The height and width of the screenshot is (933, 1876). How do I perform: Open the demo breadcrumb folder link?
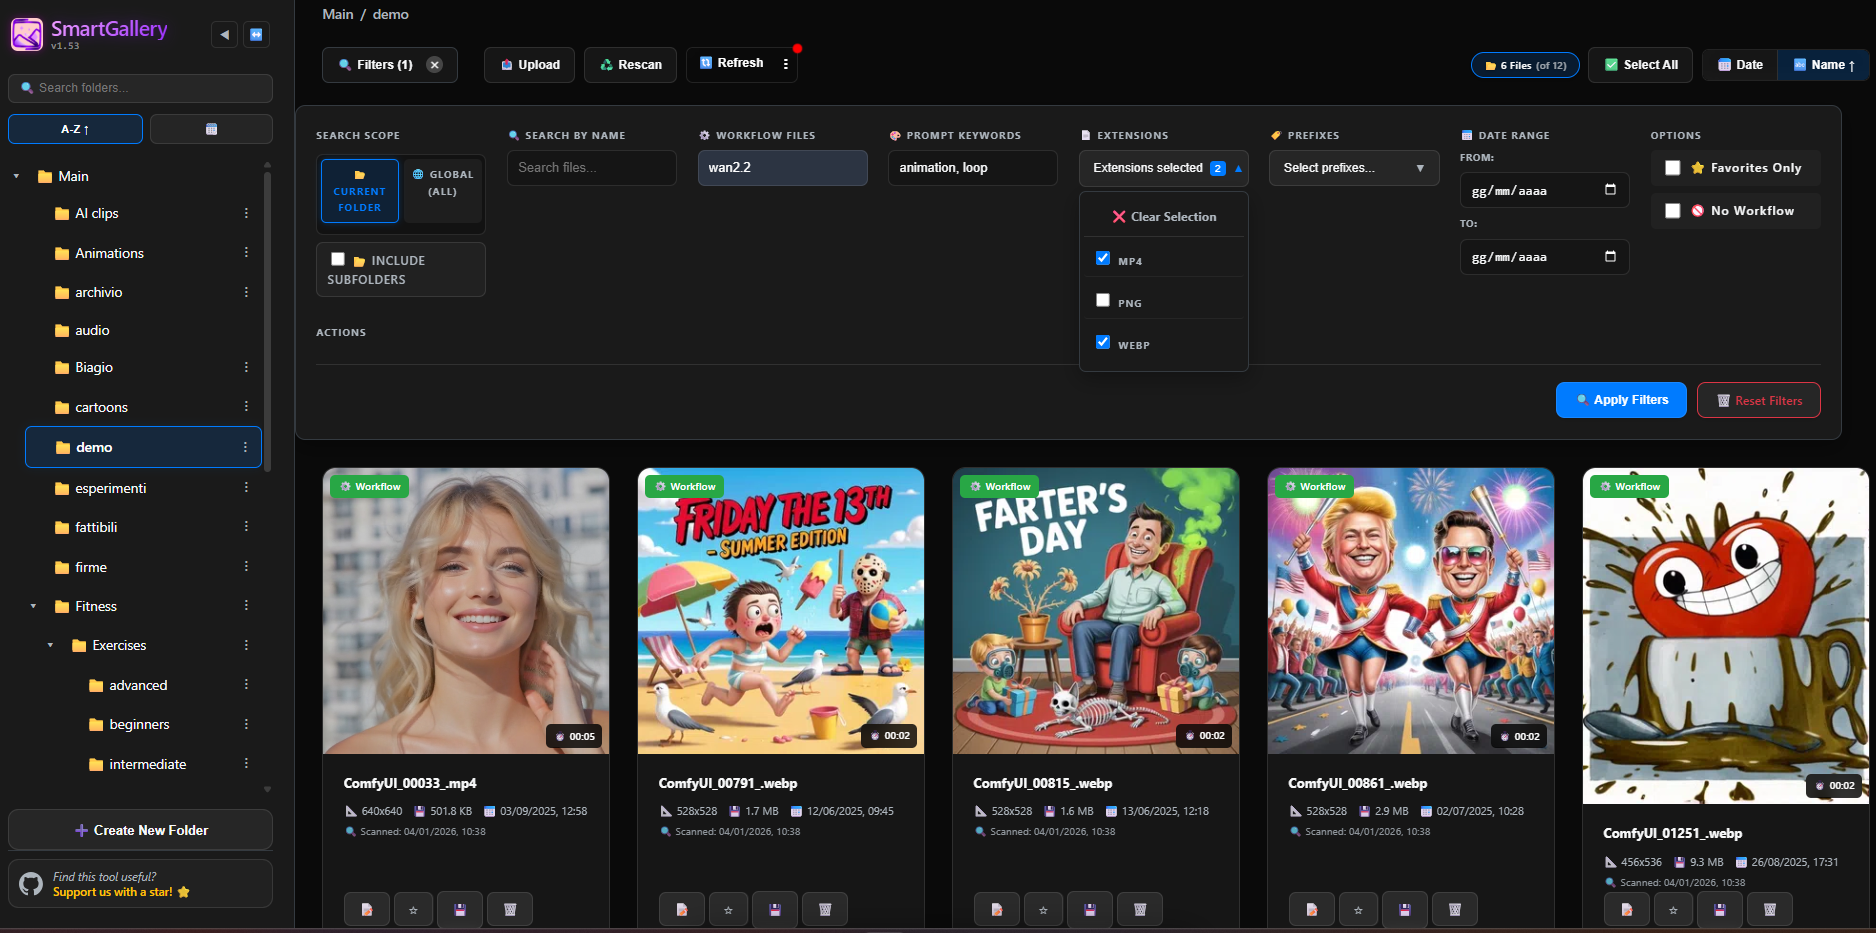(x=390, y=14)
